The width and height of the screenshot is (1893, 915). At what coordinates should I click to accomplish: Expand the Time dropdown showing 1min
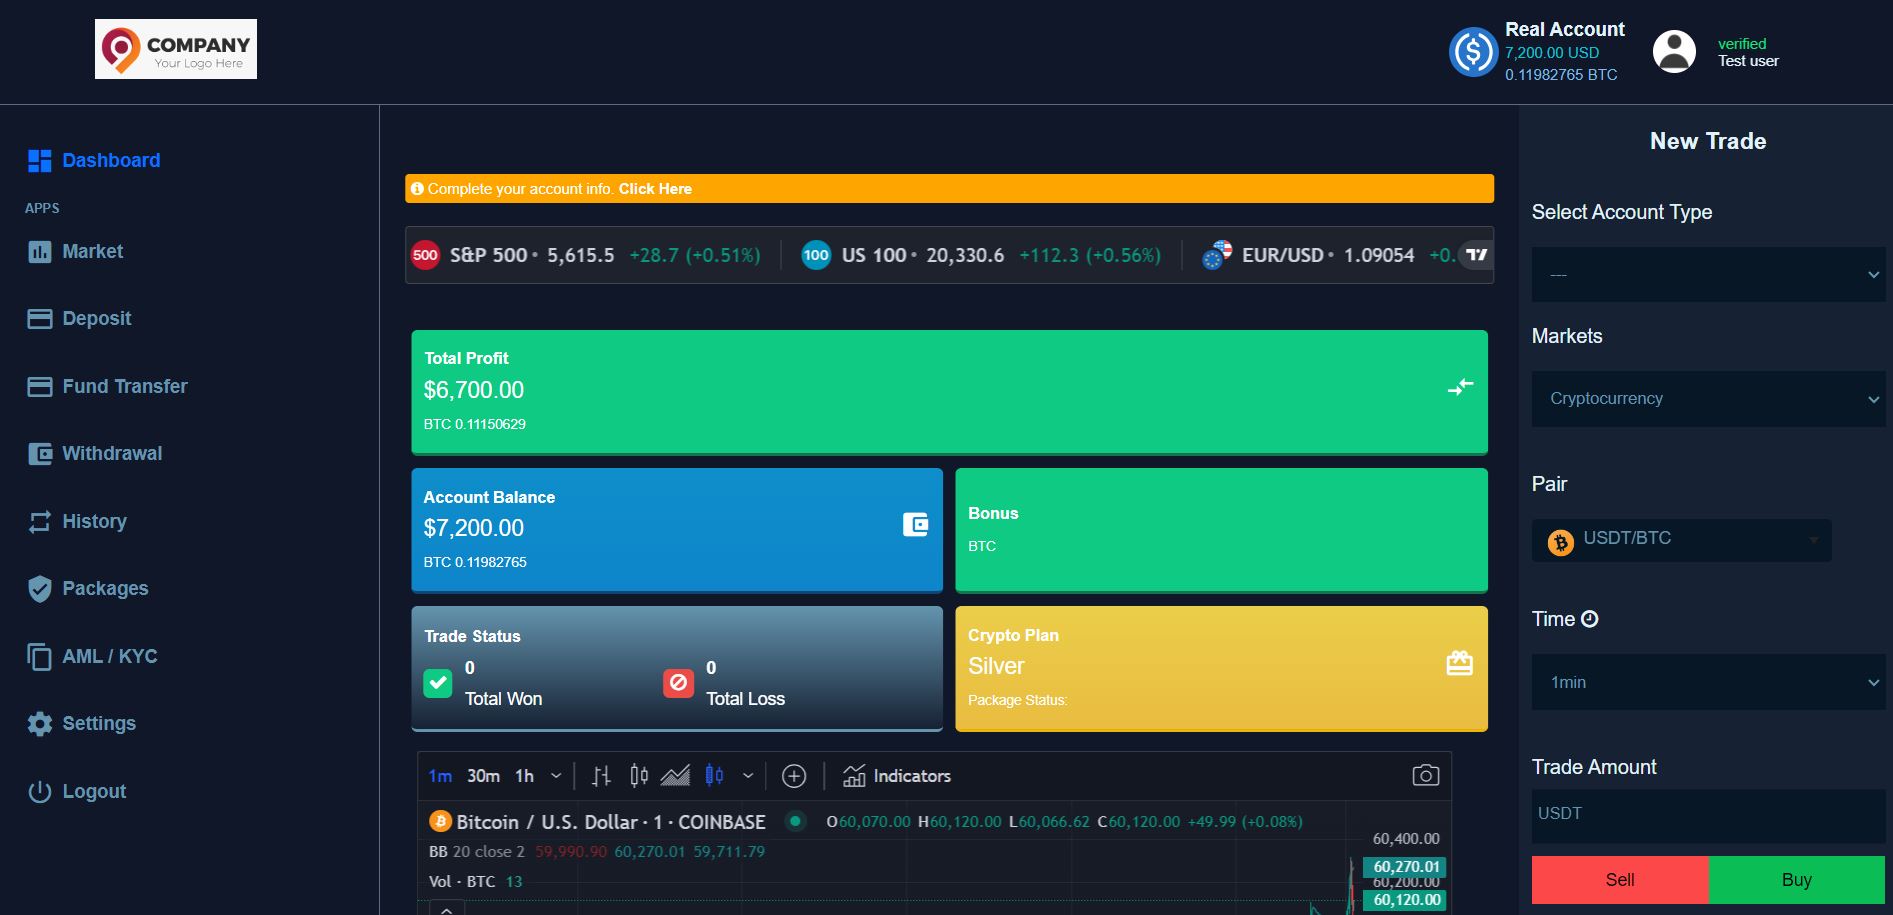[x=1707, y=682]
